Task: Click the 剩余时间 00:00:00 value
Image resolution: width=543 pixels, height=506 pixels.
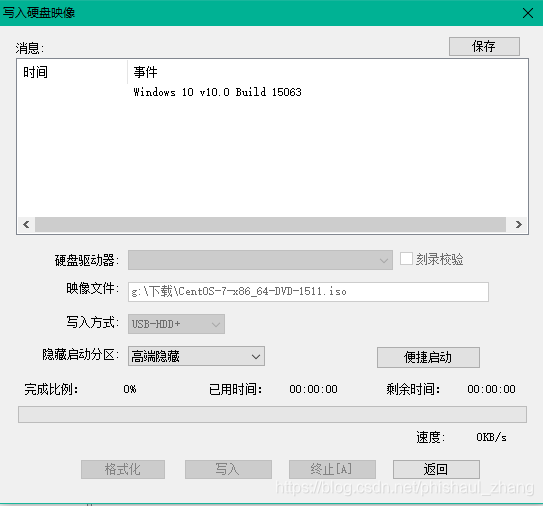Action: pos(491,389)
